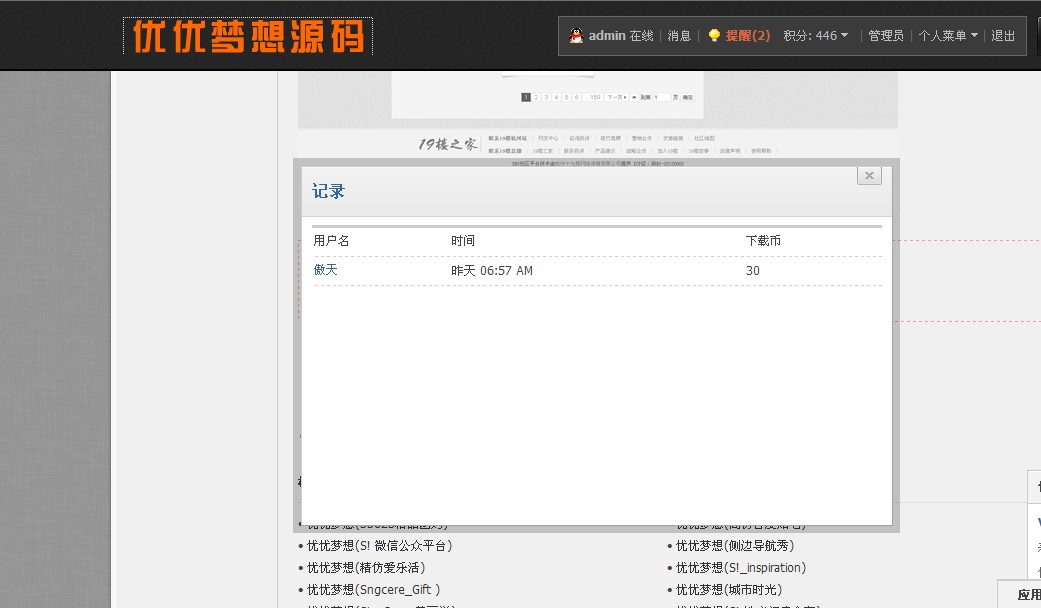This screenshot has width=1041, height=608.
Task: Click 退出 to log out
Action: (x=1003, y=36)
